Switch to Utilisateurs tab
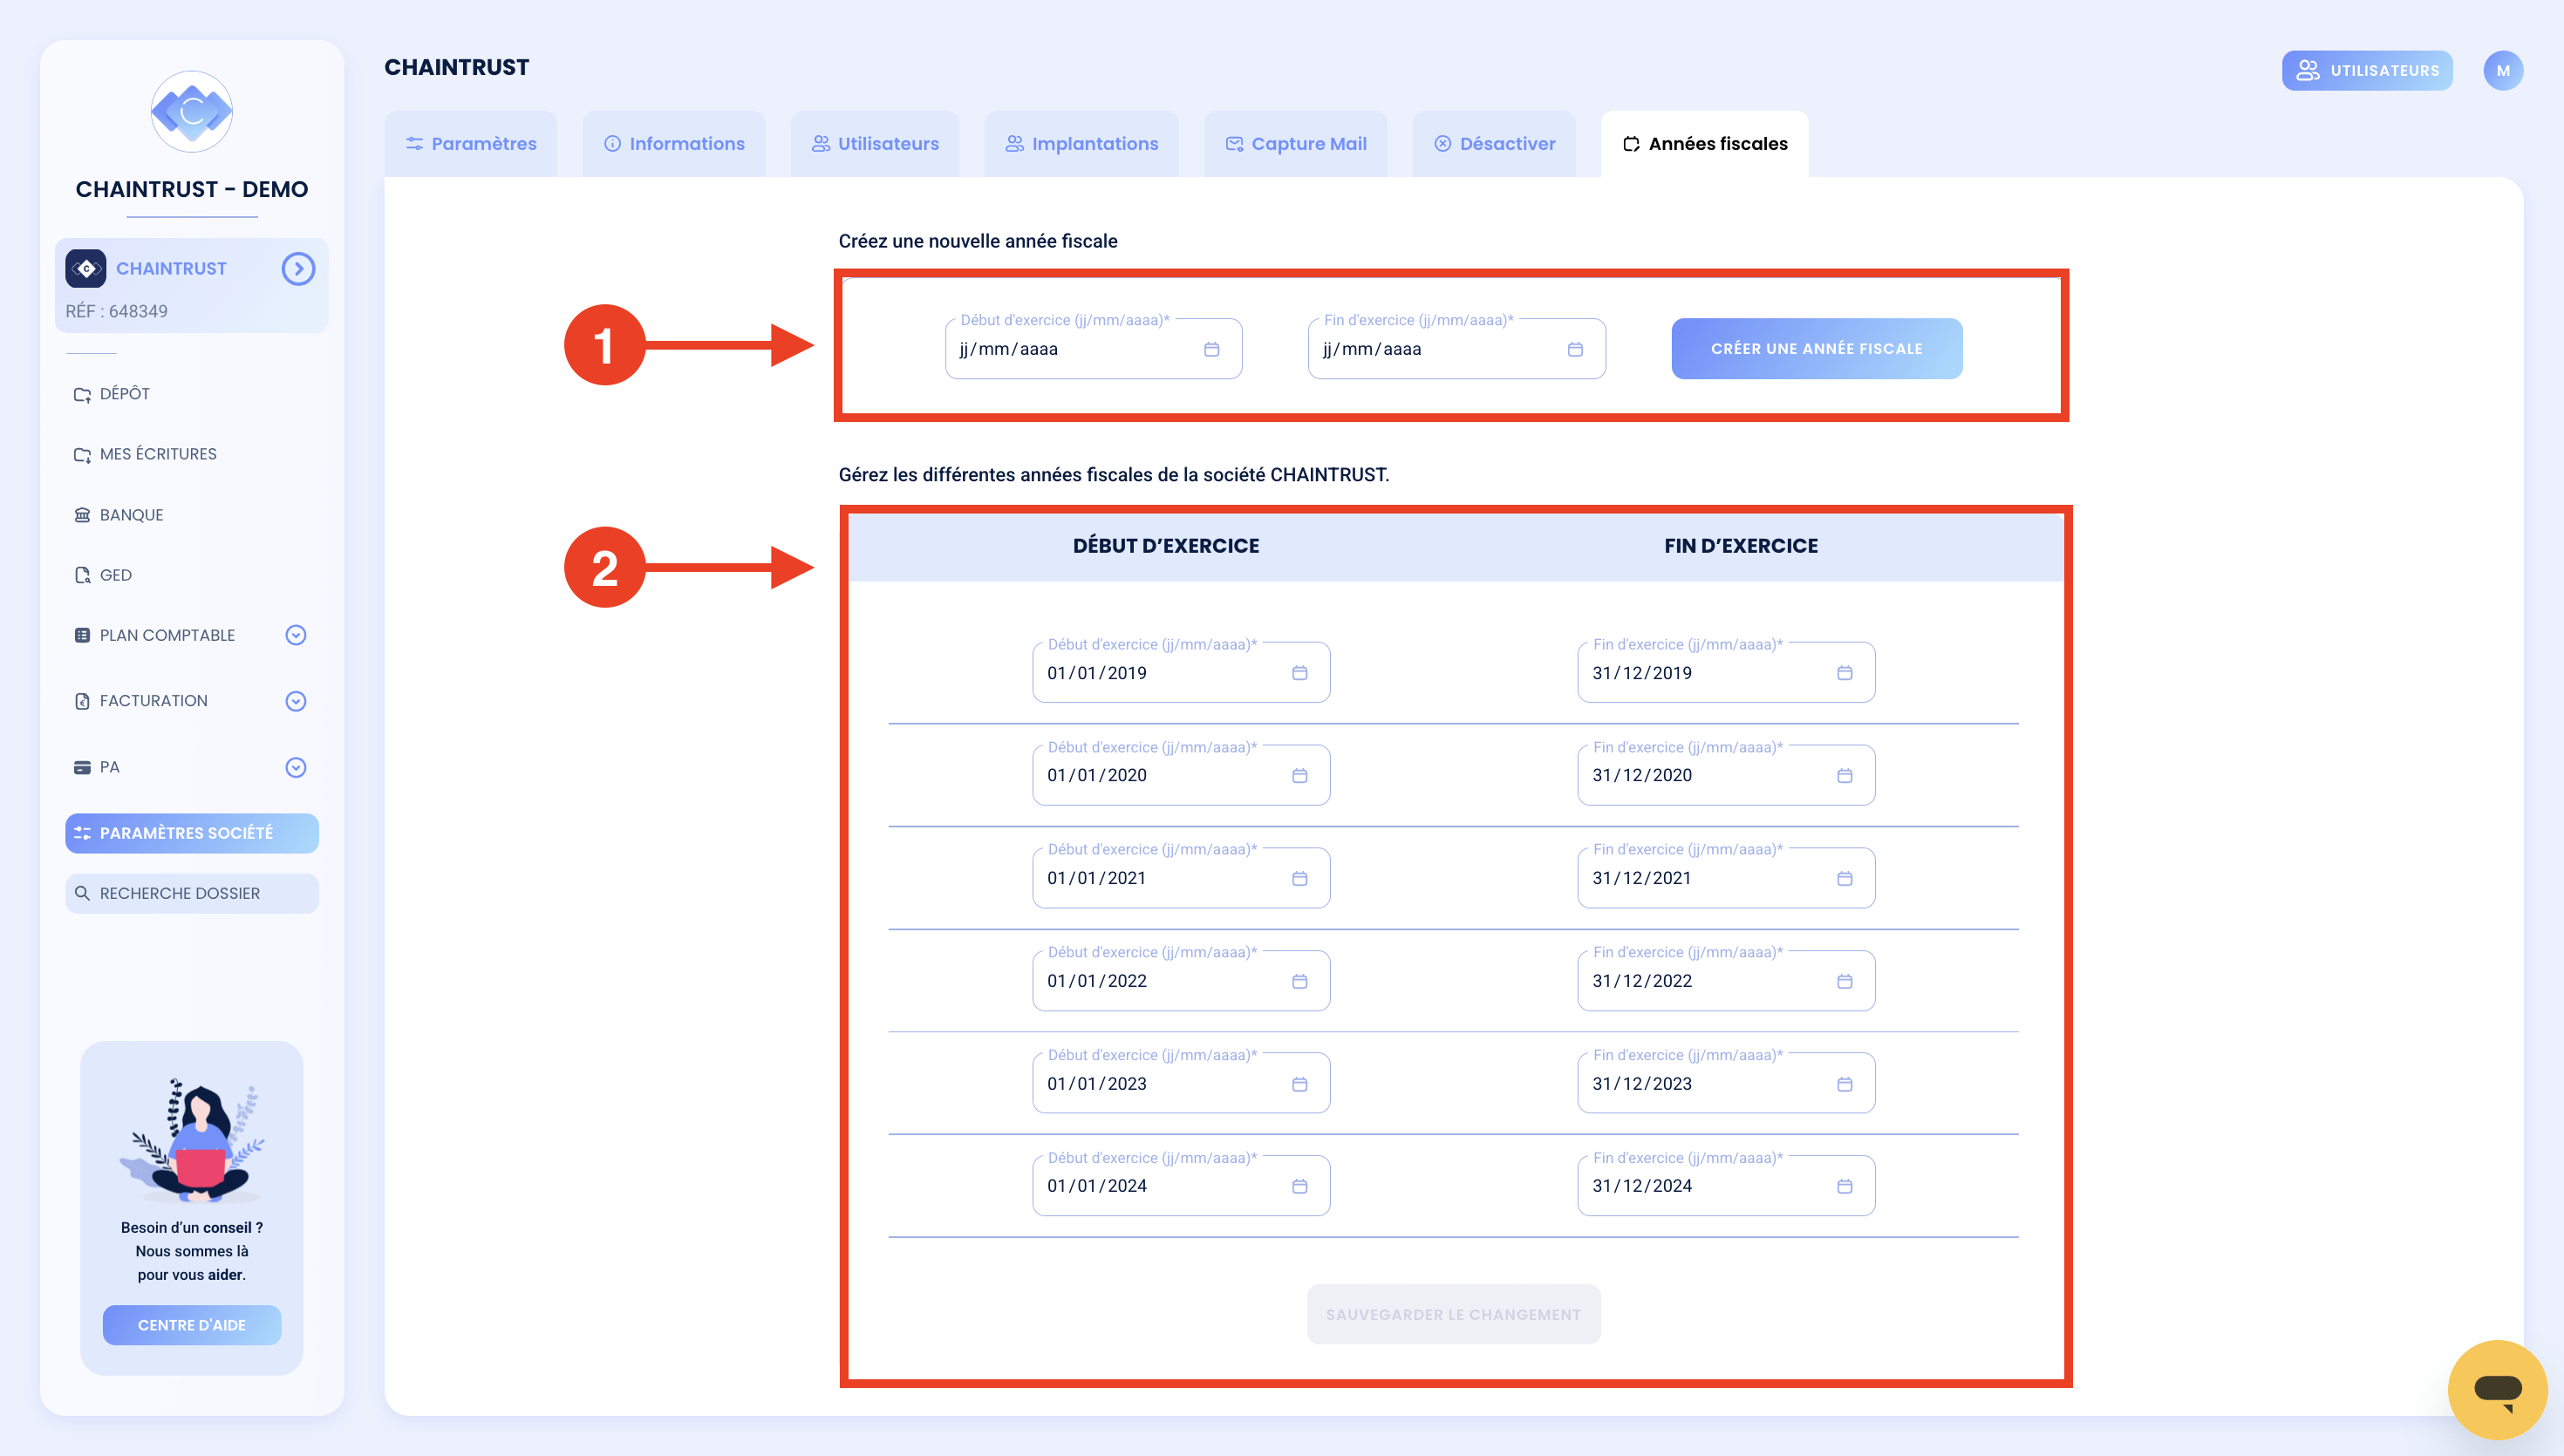Viewport: 2564px width, 1456px height. [x=875, y=144]
